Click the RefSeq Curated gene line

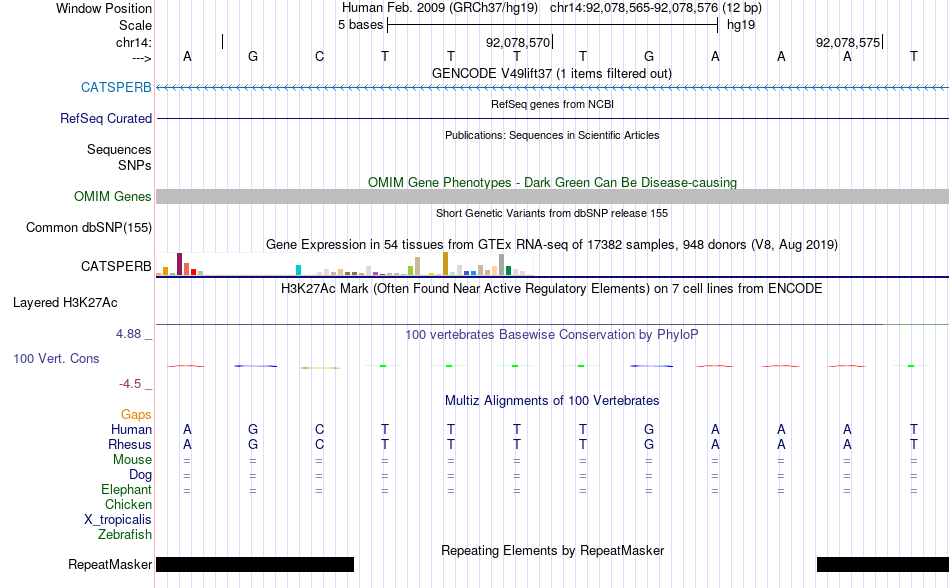click(553, 118)
